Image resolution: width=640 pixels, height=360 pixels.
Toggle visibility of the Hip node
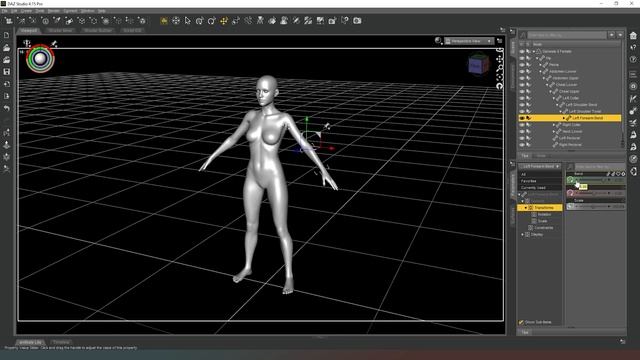point(522,58)
